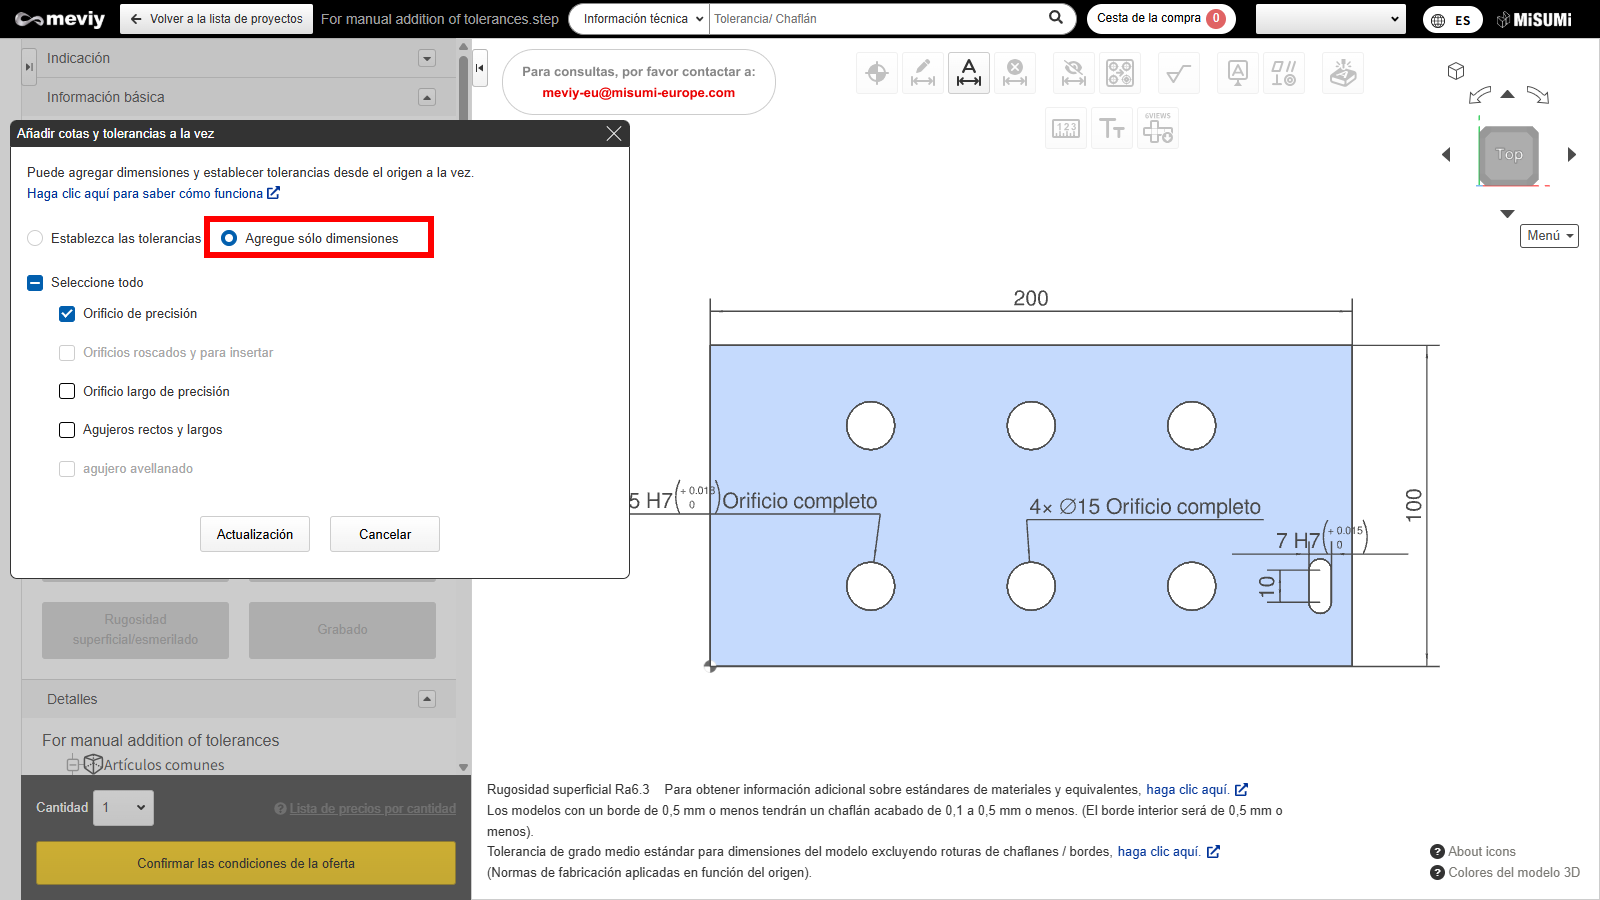Screen dimensions: 1600x900
Task: Collapse the 'Detalles' section expander
Action: tap(427, 699)
